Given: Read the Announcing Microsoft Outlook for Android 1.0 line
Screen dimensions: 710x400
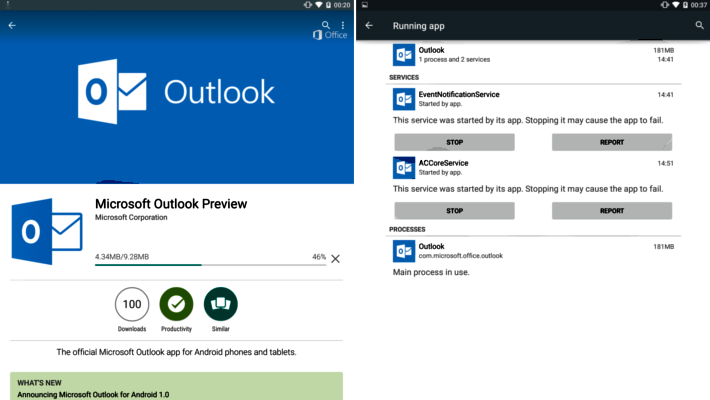Looking at the screenshot, I should coord(93,395).
